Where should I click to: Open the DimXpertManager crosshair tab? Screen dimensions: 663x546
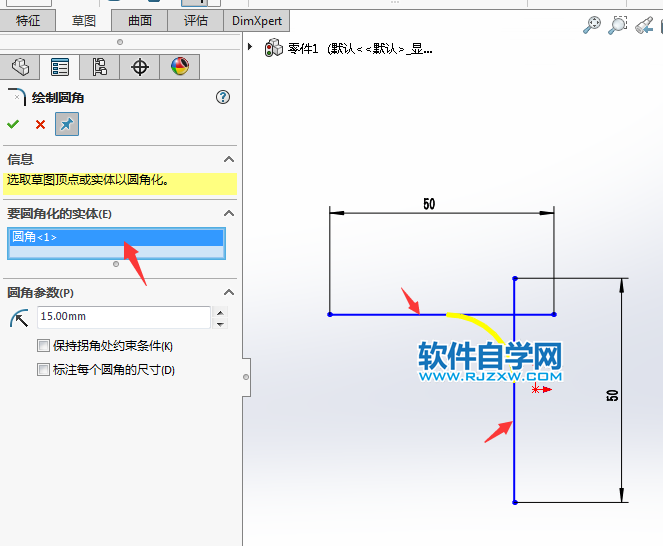click(x=140, y=67)
